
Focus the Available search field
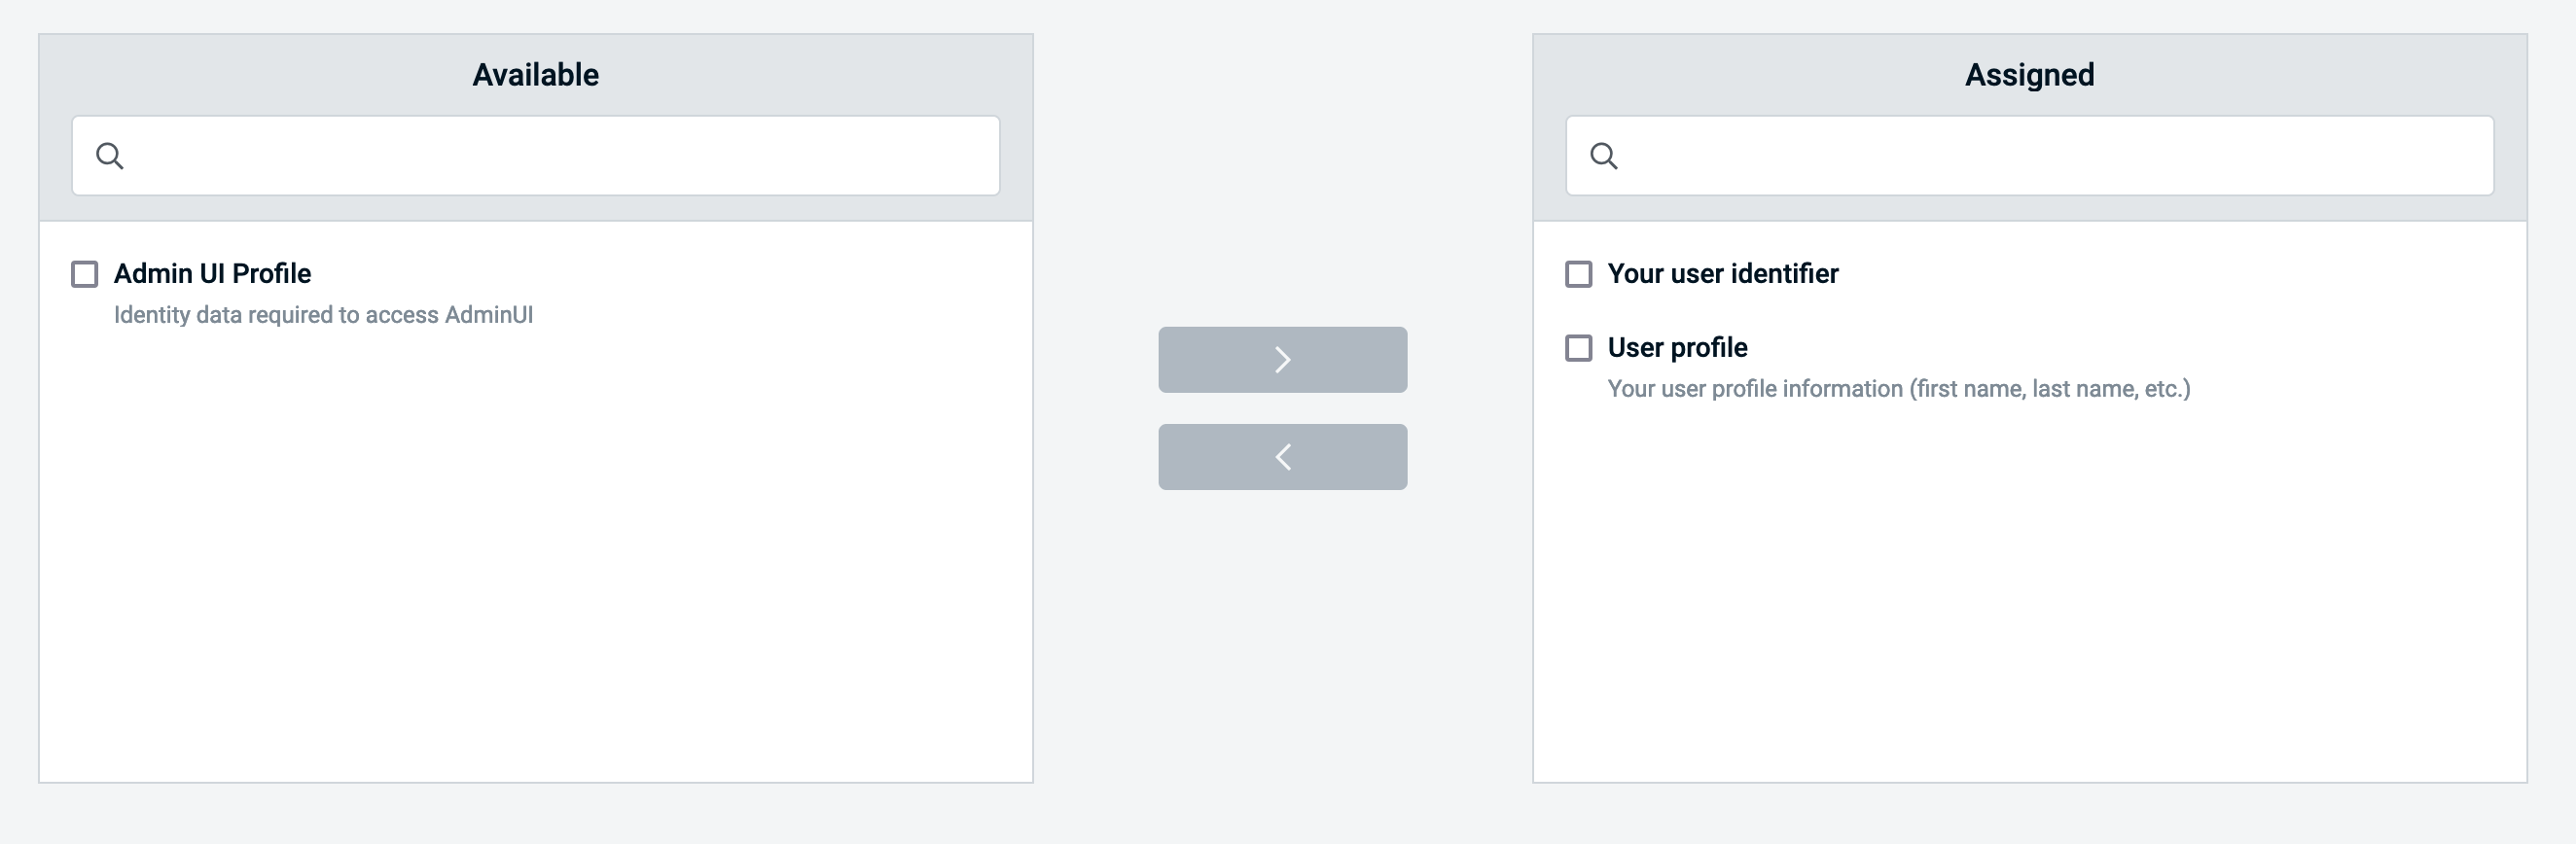pos(560,156)
